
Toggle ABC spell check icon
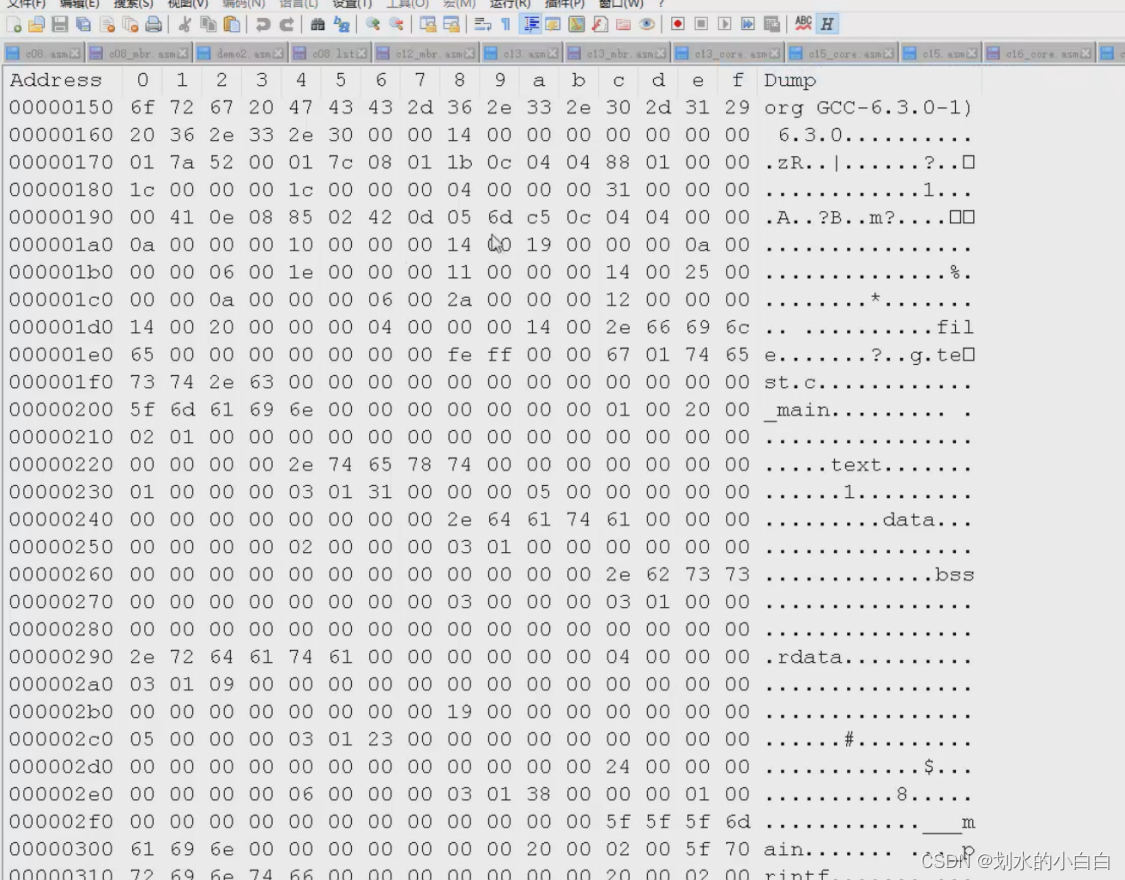click(x=804, y=24)
